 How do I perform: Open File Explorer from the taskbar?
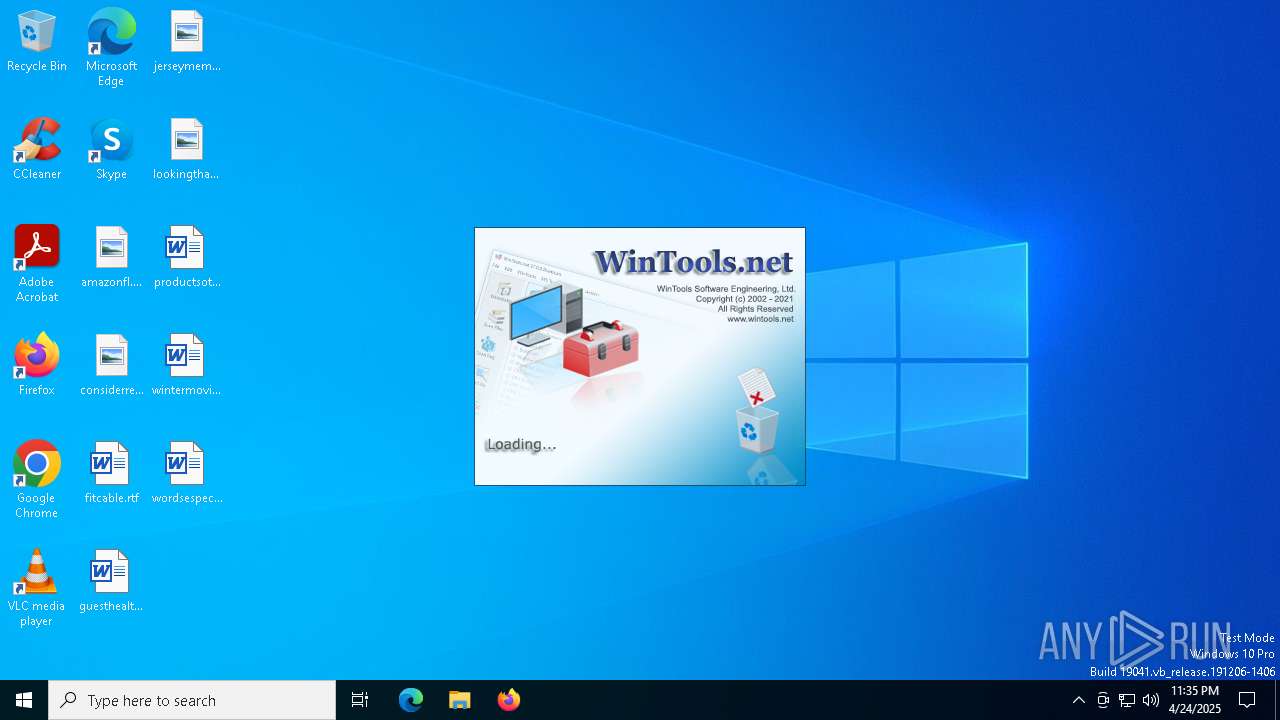coord(460,700)
